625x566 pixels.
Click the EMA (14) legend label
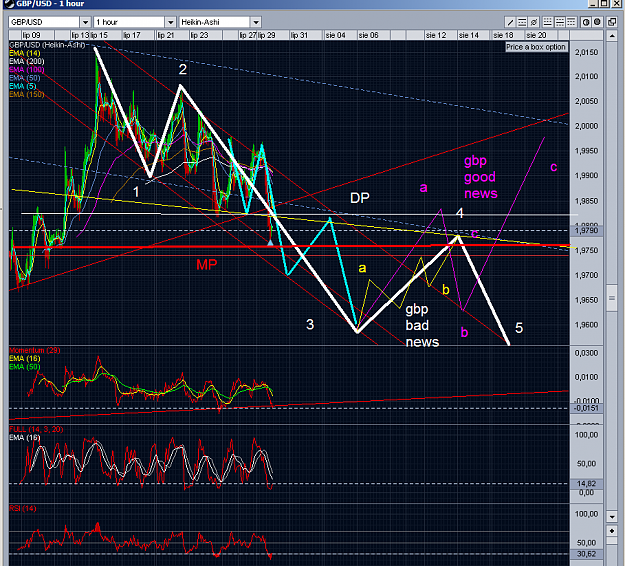pos(25,53)
